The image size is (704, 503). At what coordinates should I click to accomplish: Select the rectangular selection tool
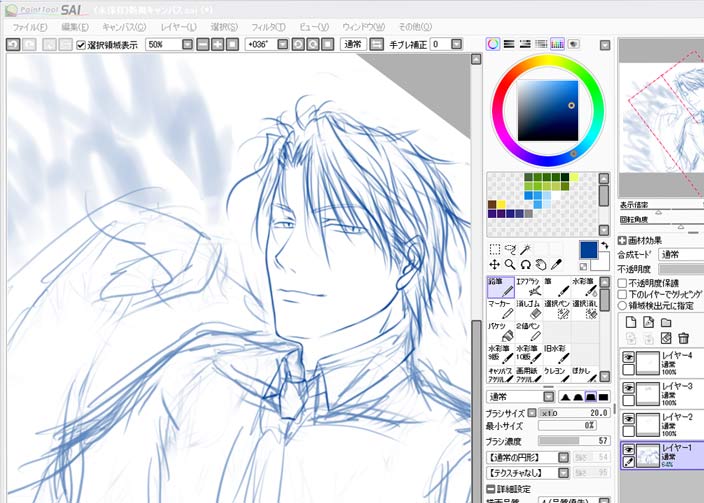(495, 249)
